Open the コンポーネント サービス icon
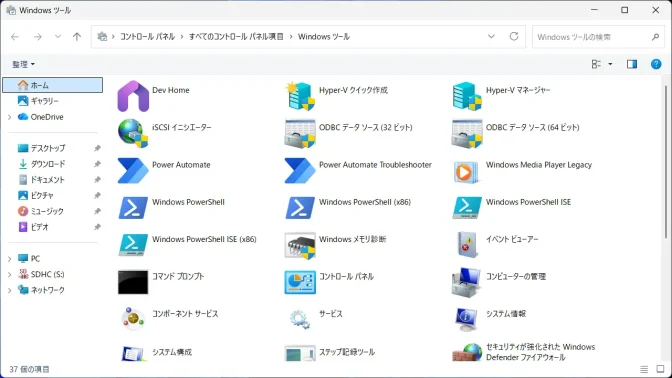The height and width of the screenshot is (378, 672). tap(133, 319)
